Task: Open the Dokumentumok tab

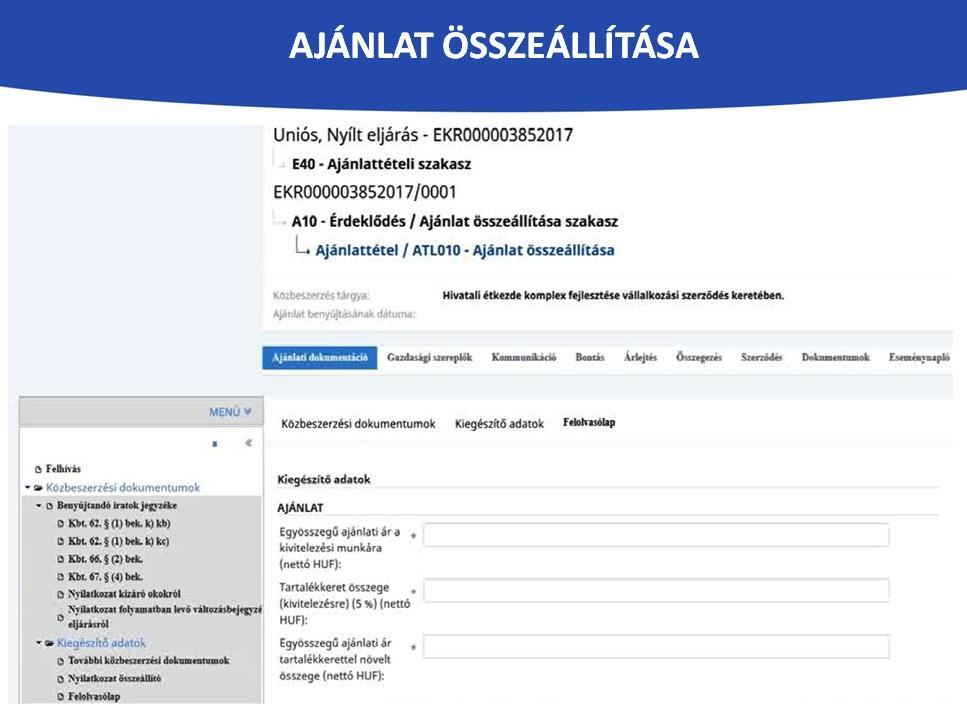Action: (x=835, y=358)
